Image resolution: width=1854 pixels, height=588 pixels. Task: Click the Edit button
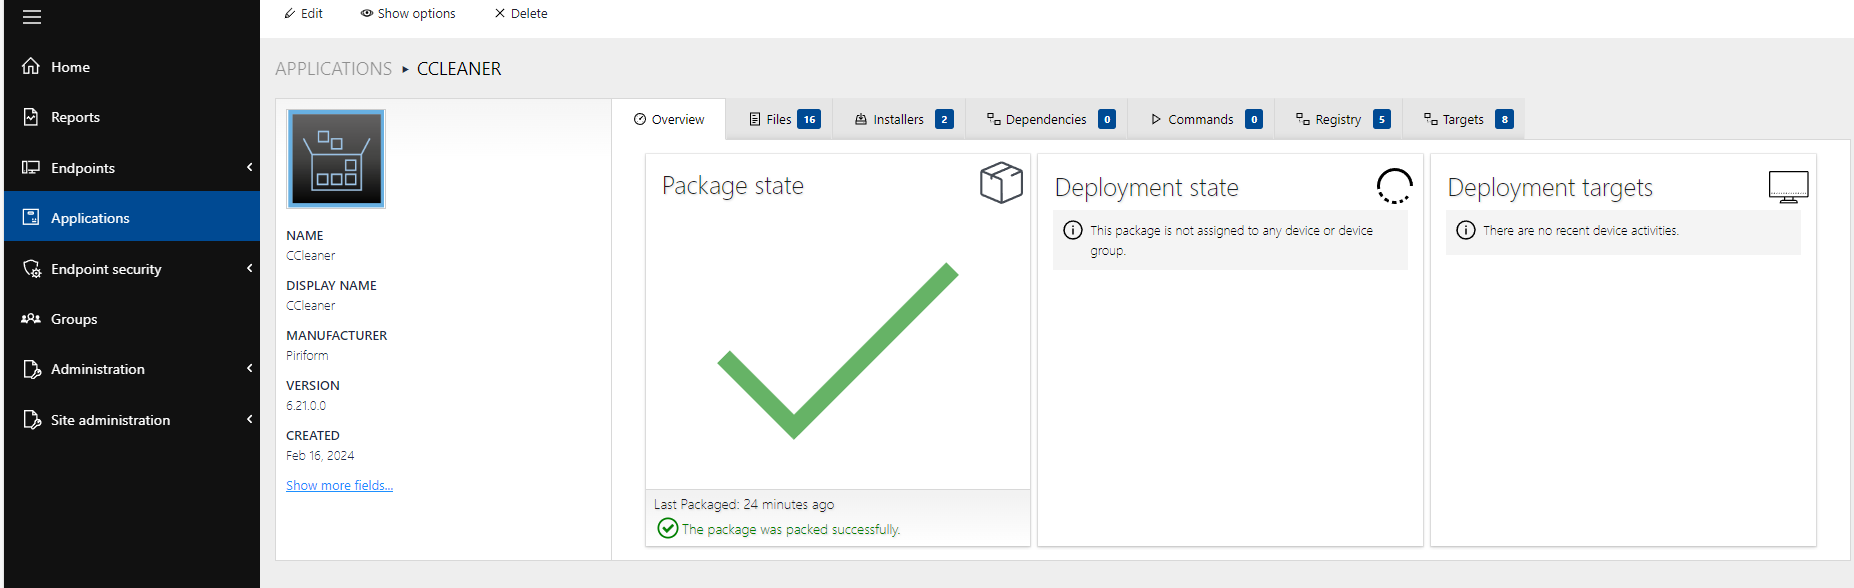pos(304,14)
